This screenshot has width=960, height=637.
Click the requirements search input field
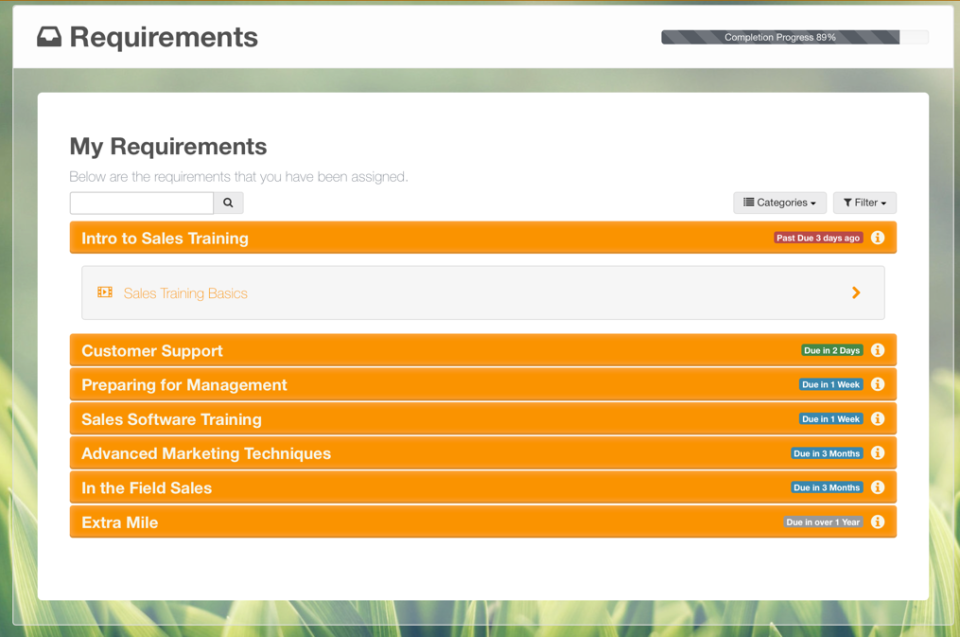142,203
